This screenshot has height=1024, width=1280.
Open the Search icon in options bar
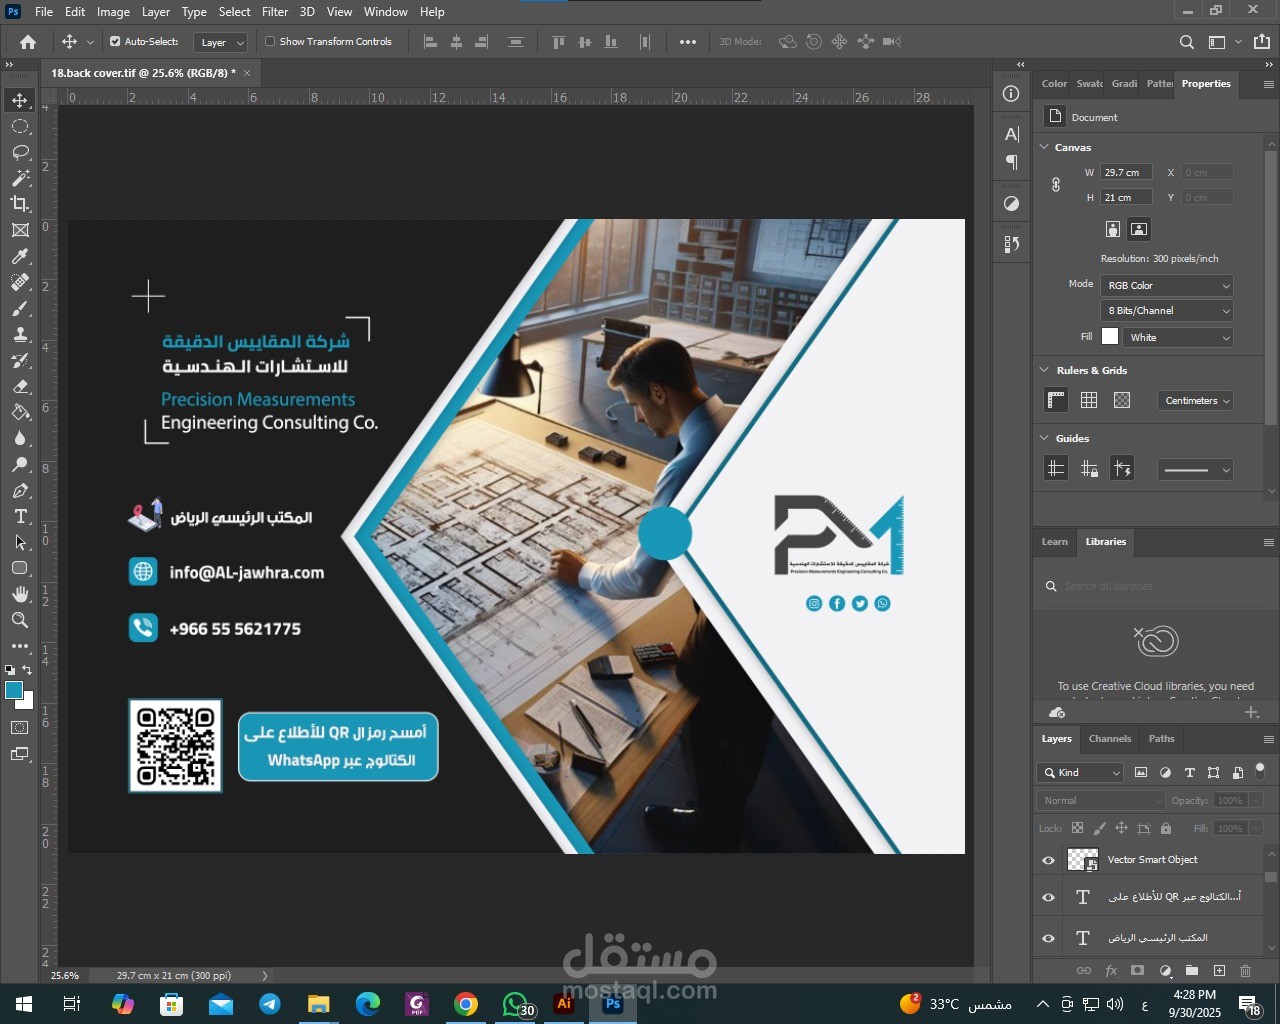[x=1187, y=42]
